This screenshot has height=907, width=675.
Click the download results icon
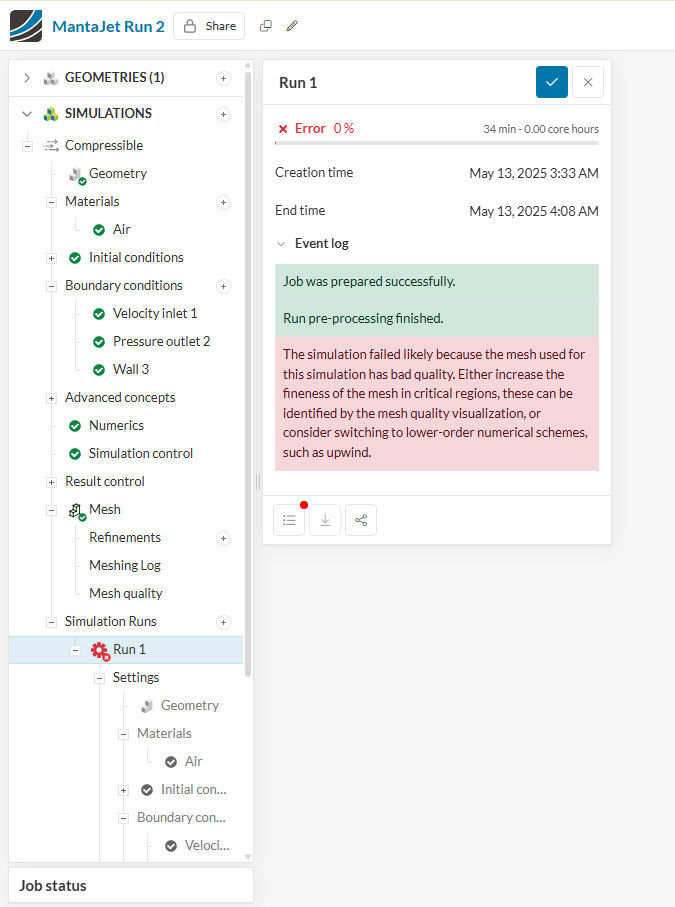click(x=325, y=520)
